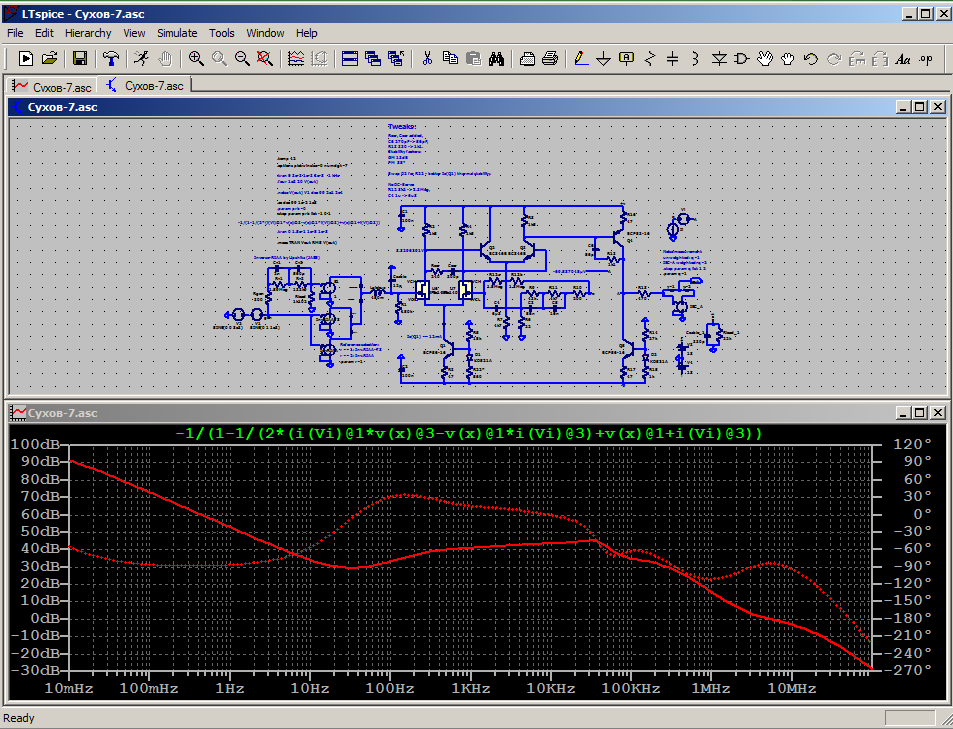Open the Control Panel hammer icon

pos(112,59)
